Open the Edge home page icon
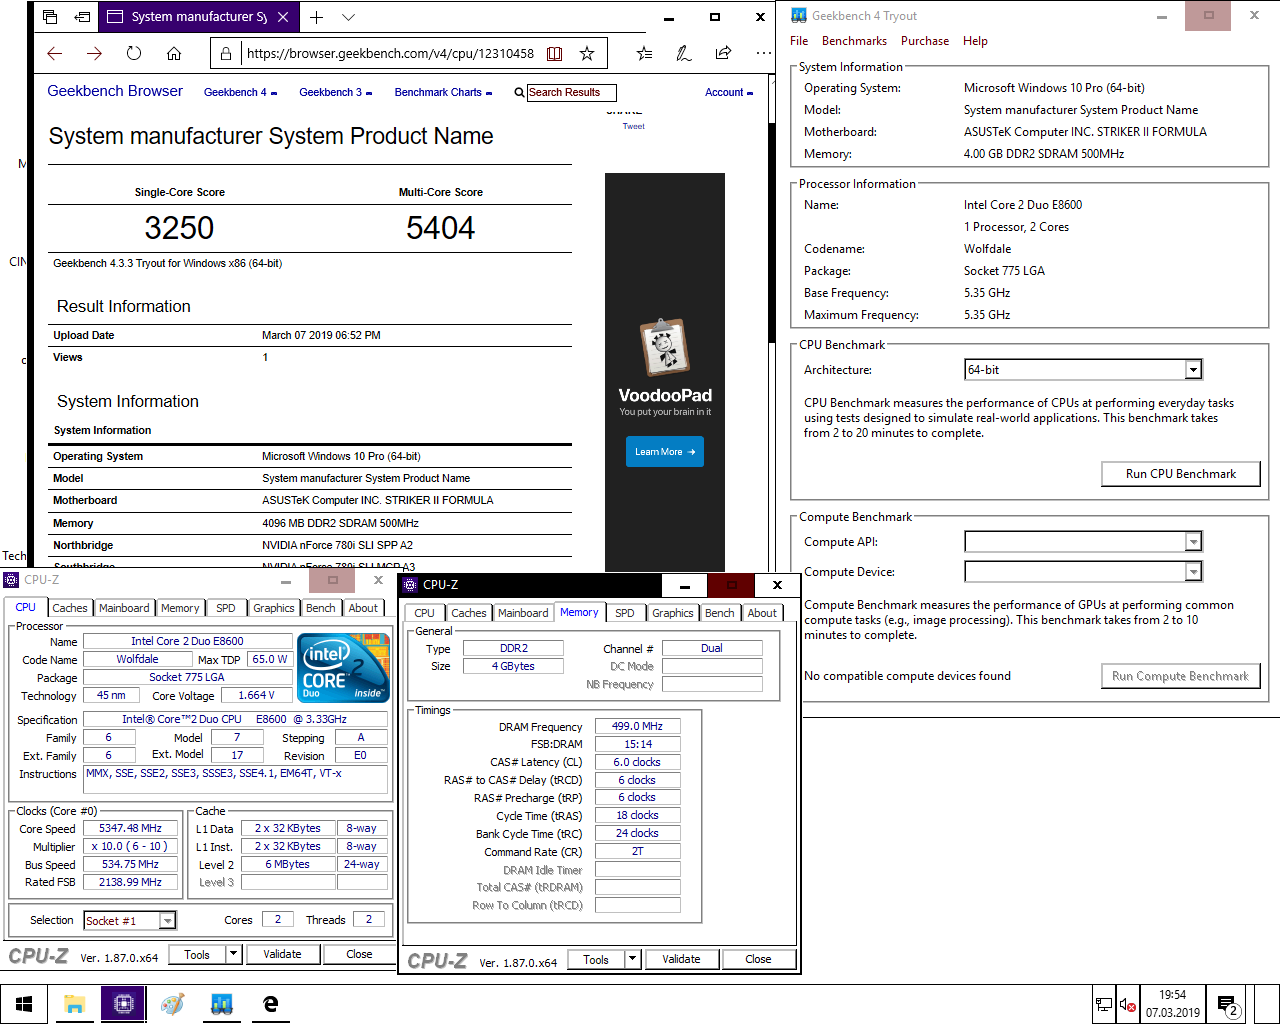1280x1024 pixels. tap(174, 54)
